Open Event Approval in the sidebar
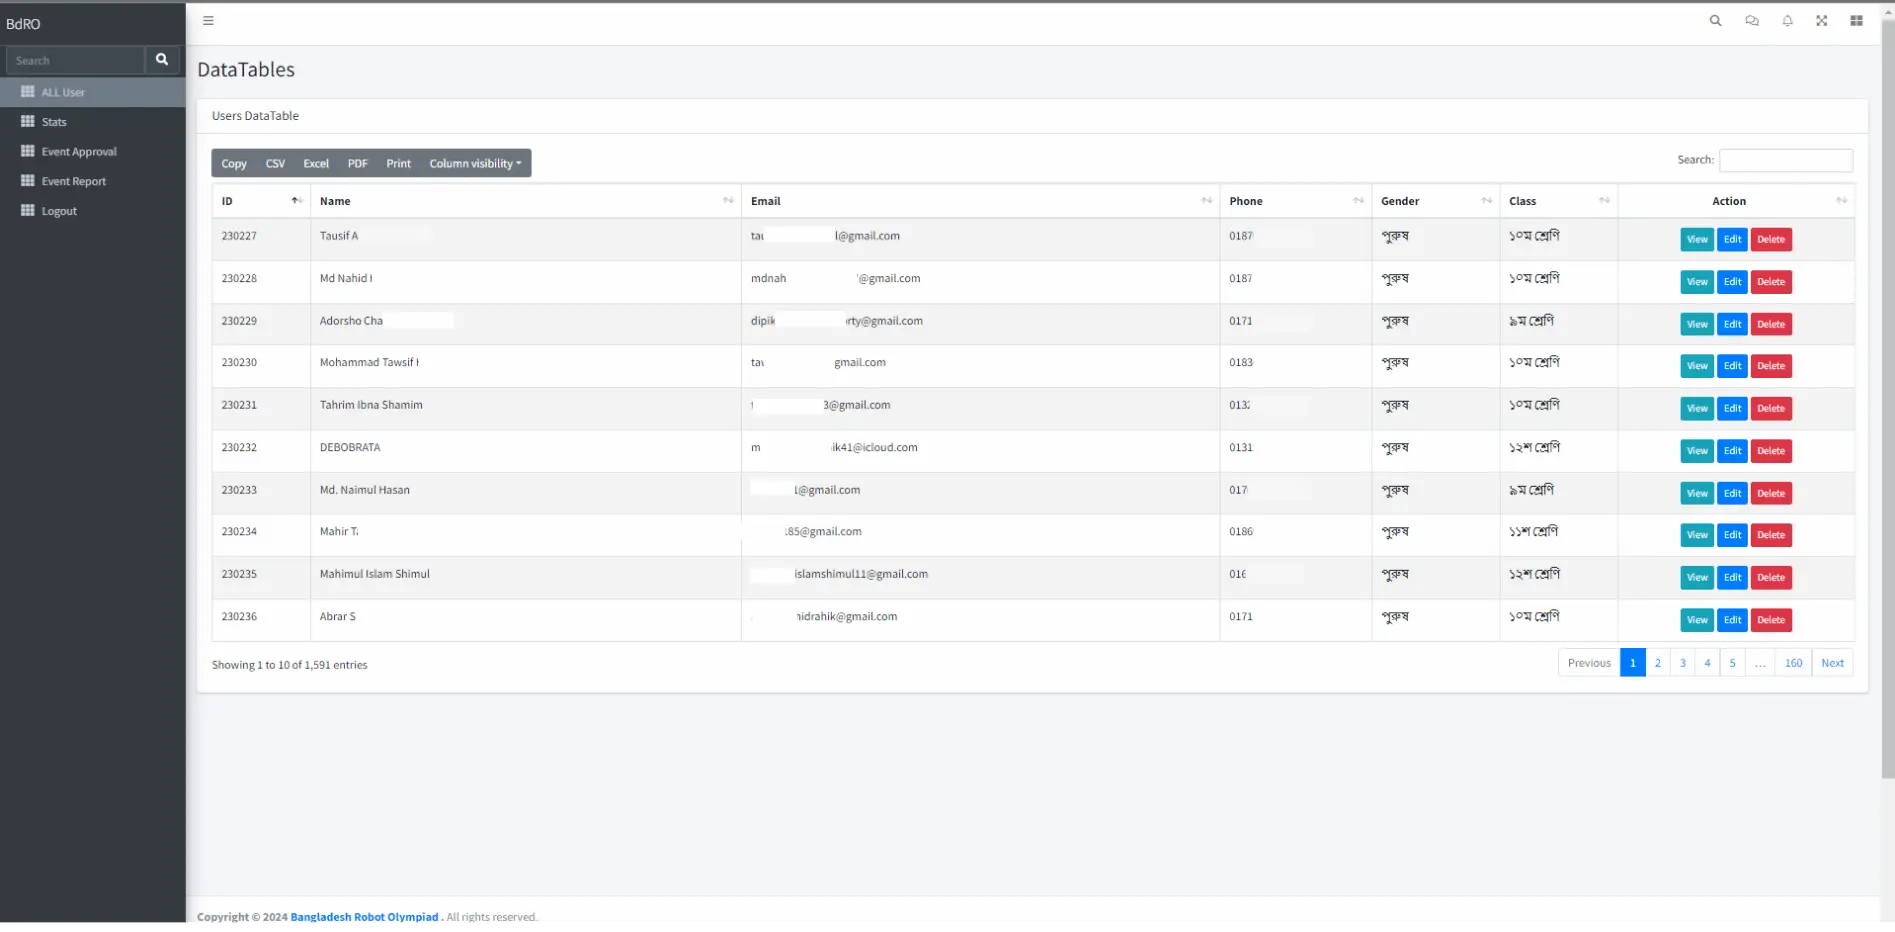 [x=79, y=151]
